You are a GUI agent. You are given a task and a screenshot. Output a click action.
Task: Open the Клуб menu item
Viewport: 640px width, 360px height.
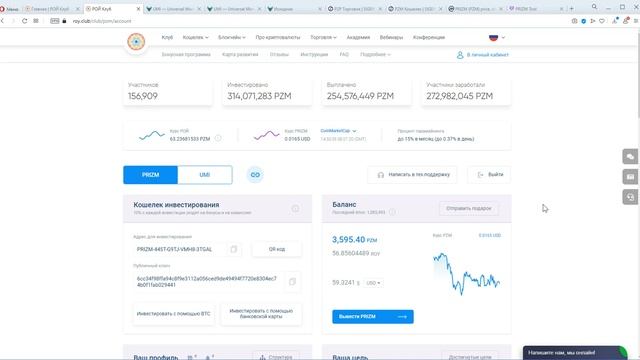[167, 38]
